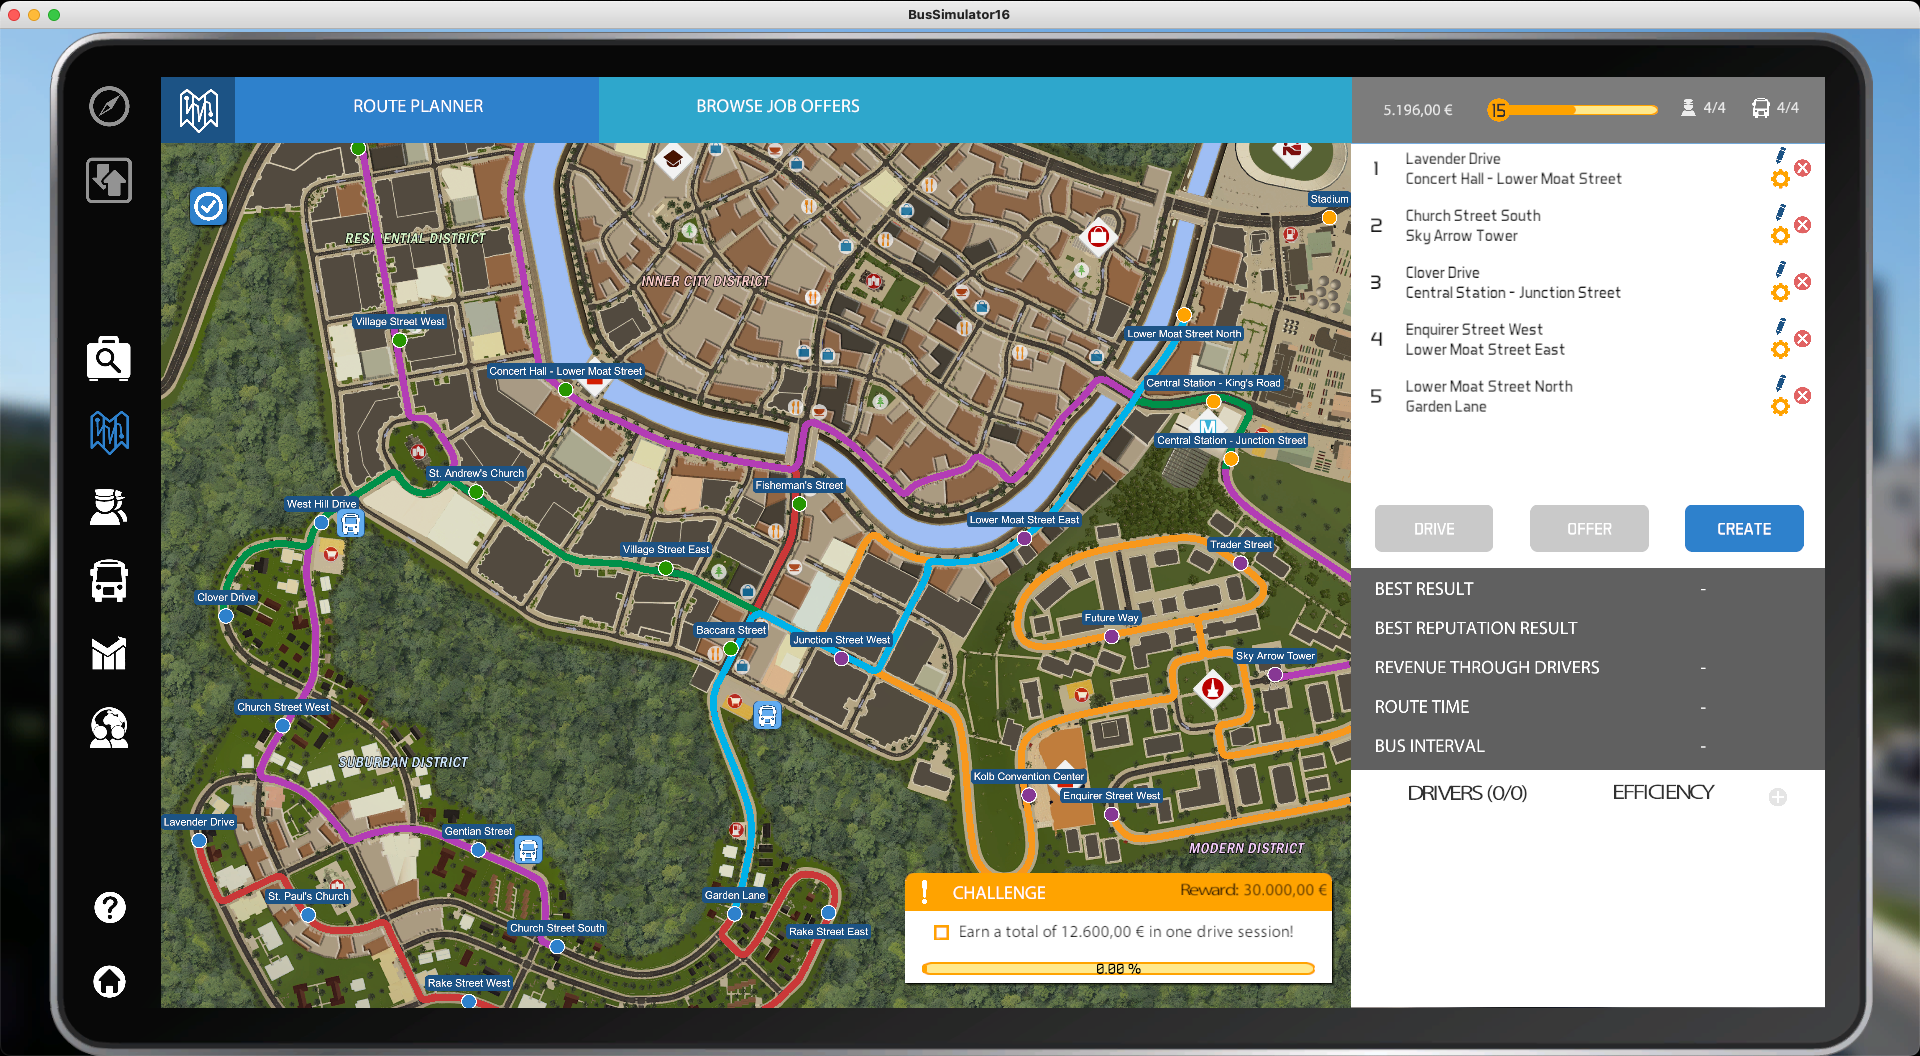Select the route map icon in sidebar
Screen dimensions: 1920x1056
[109, 432]
